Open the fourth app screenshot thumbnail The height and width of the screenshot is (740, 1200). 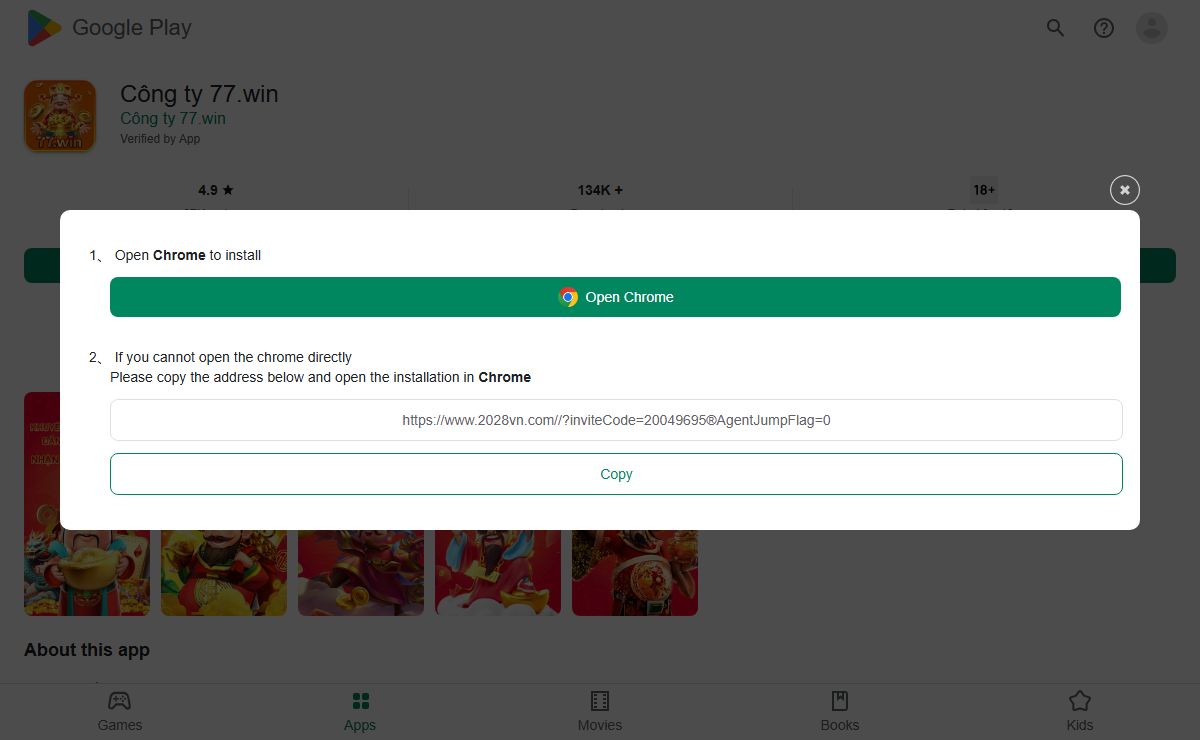[x=498, y=573]
